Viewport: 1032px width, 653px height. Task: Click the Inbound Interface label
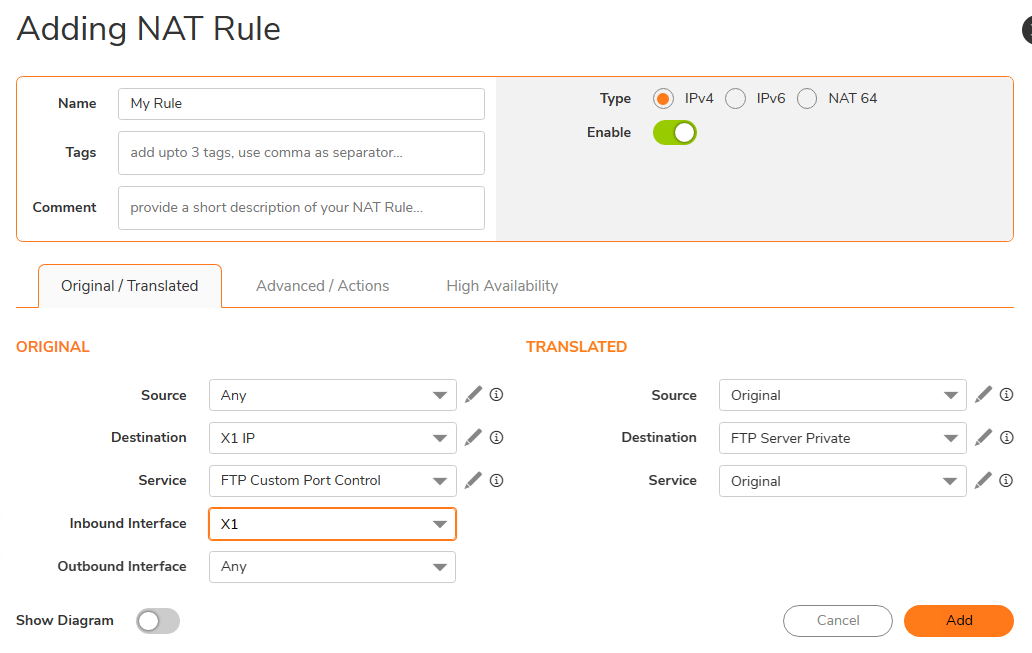(128, 523)
